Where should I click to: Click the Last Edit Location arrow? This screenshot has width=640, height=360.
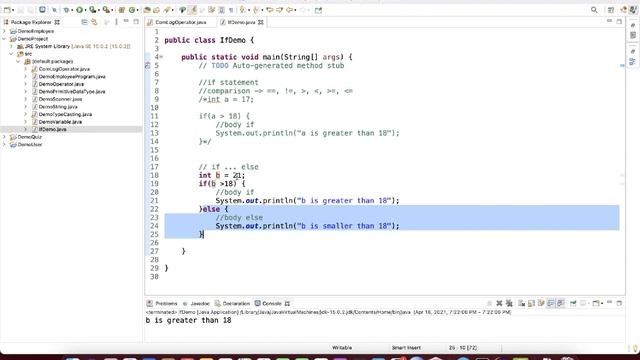tap(269, 10)
